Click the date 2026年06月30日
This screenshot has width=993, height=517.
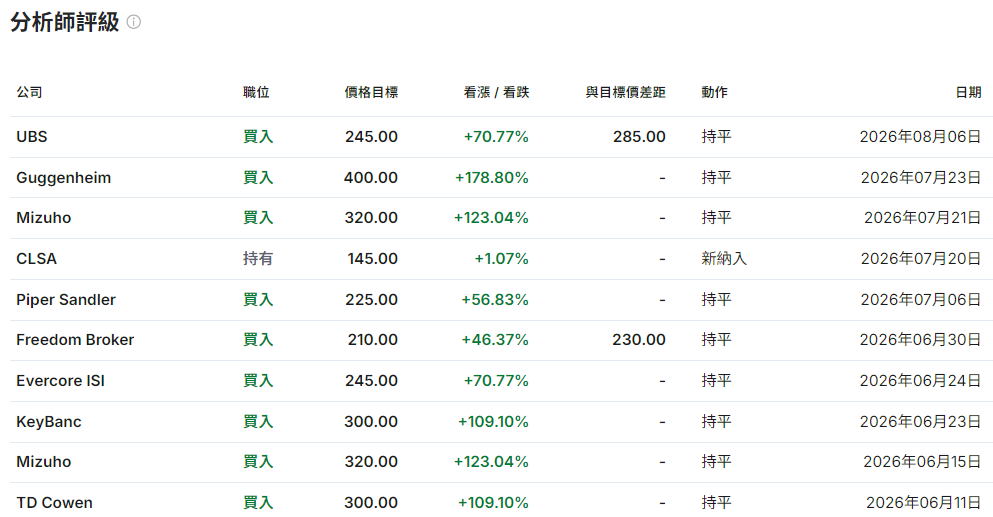coord(920,340)
